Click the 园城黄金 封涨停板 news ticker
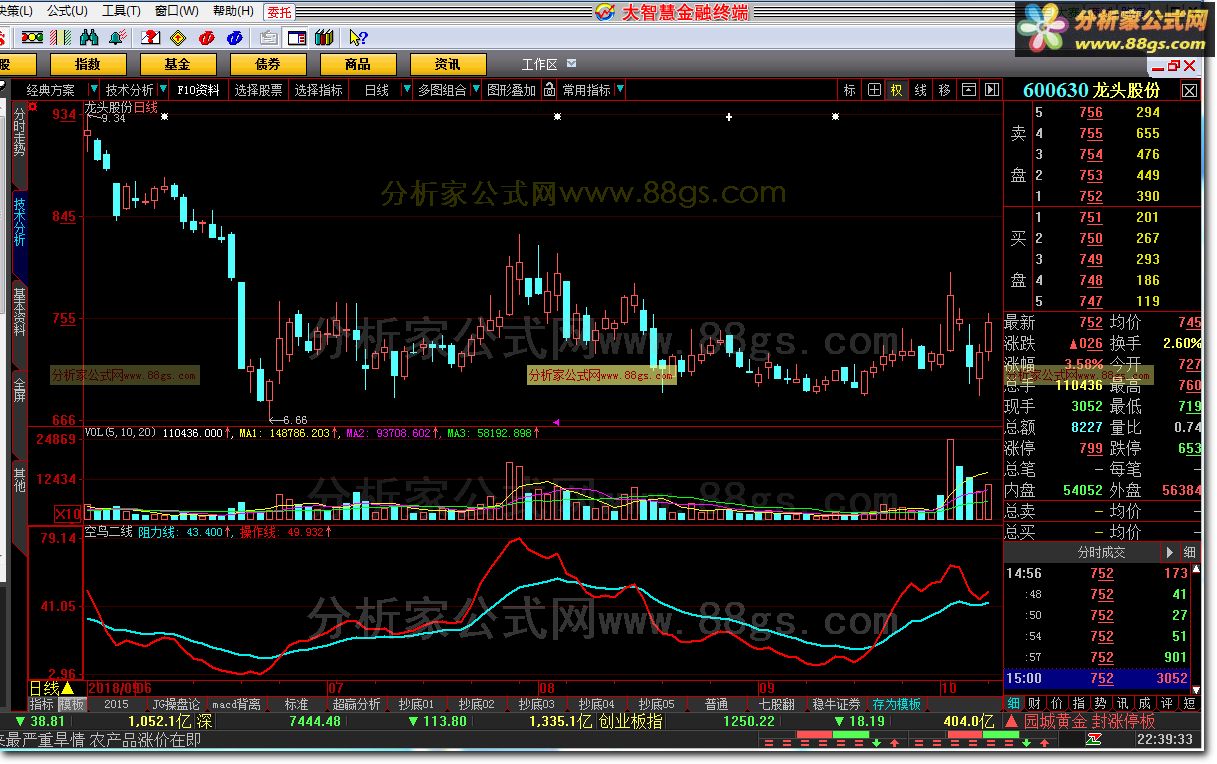The width and height of the screenshot is (1217, 764). click(1089, 721)
